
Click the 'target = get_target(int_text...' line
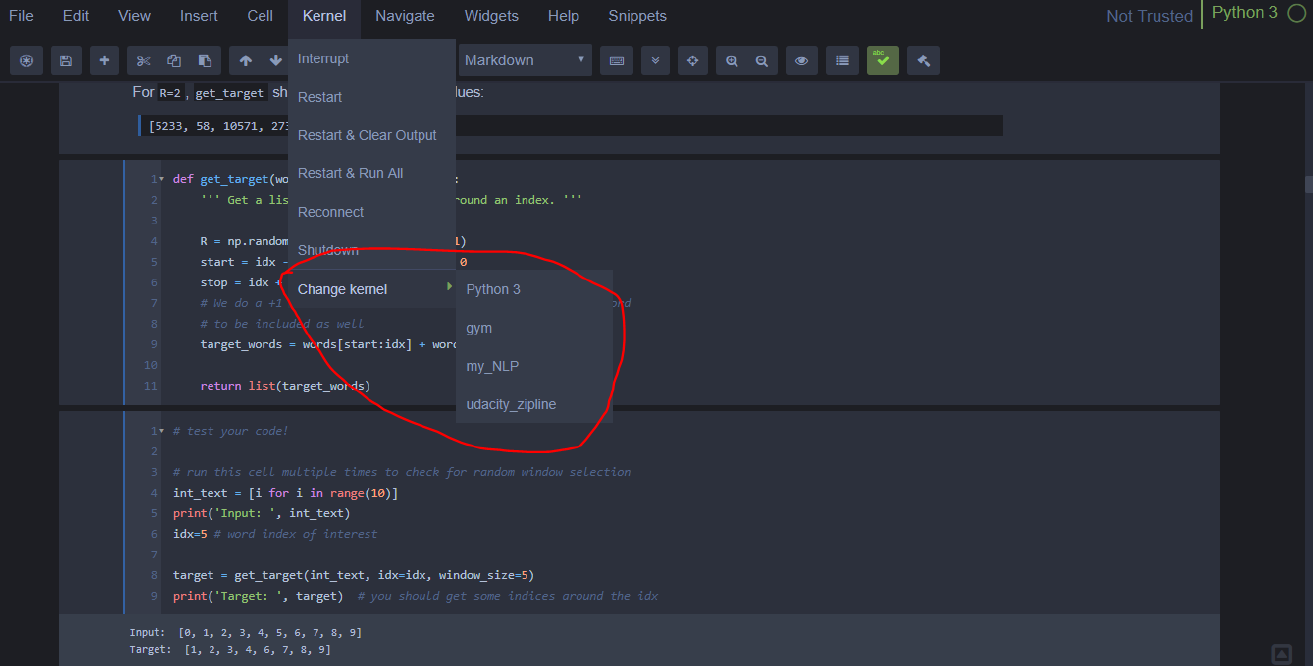click(x=353, y=575)
